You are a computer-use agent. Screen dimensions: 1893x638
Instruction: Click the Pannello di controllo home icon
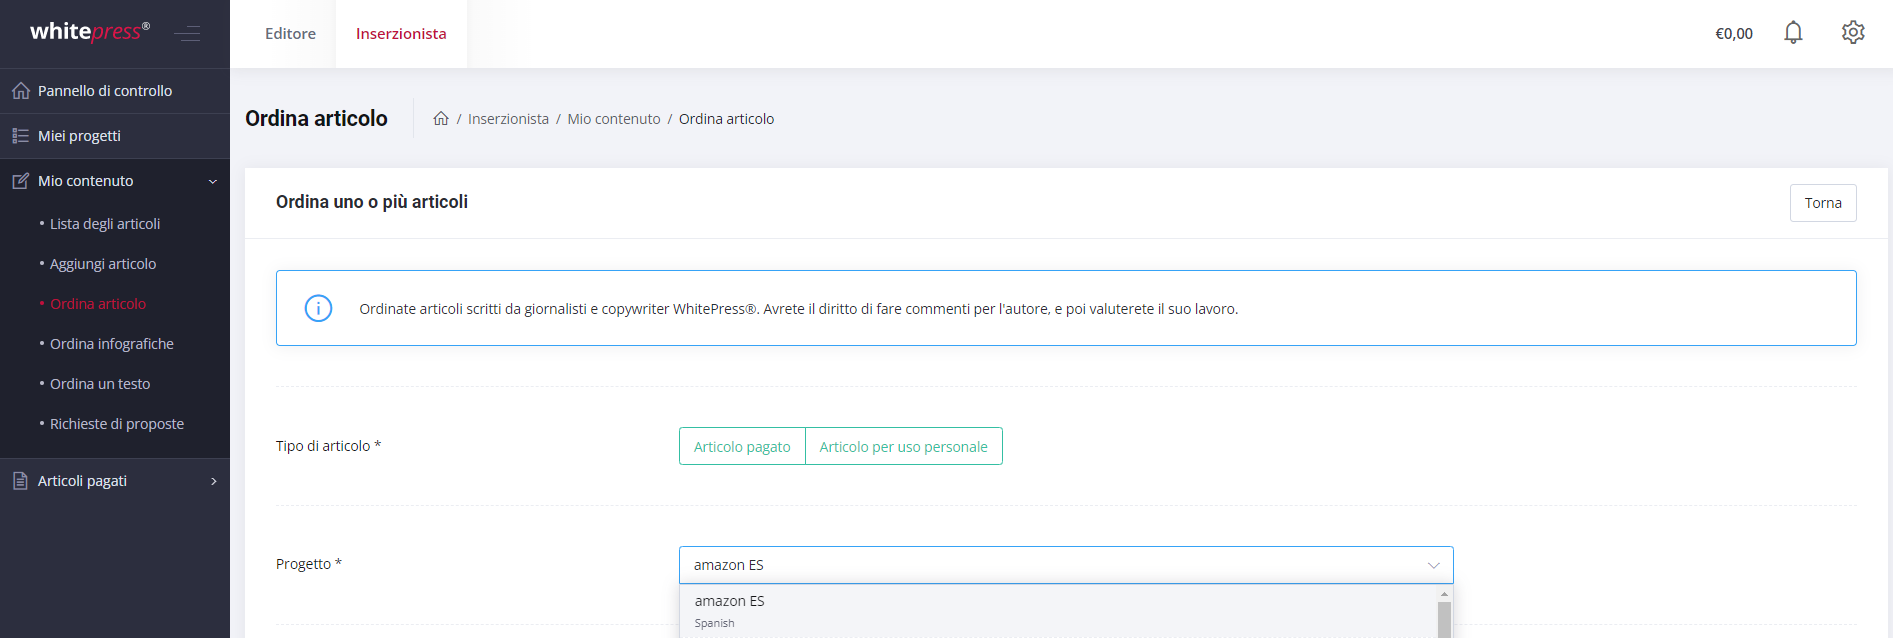pos(21,91)
